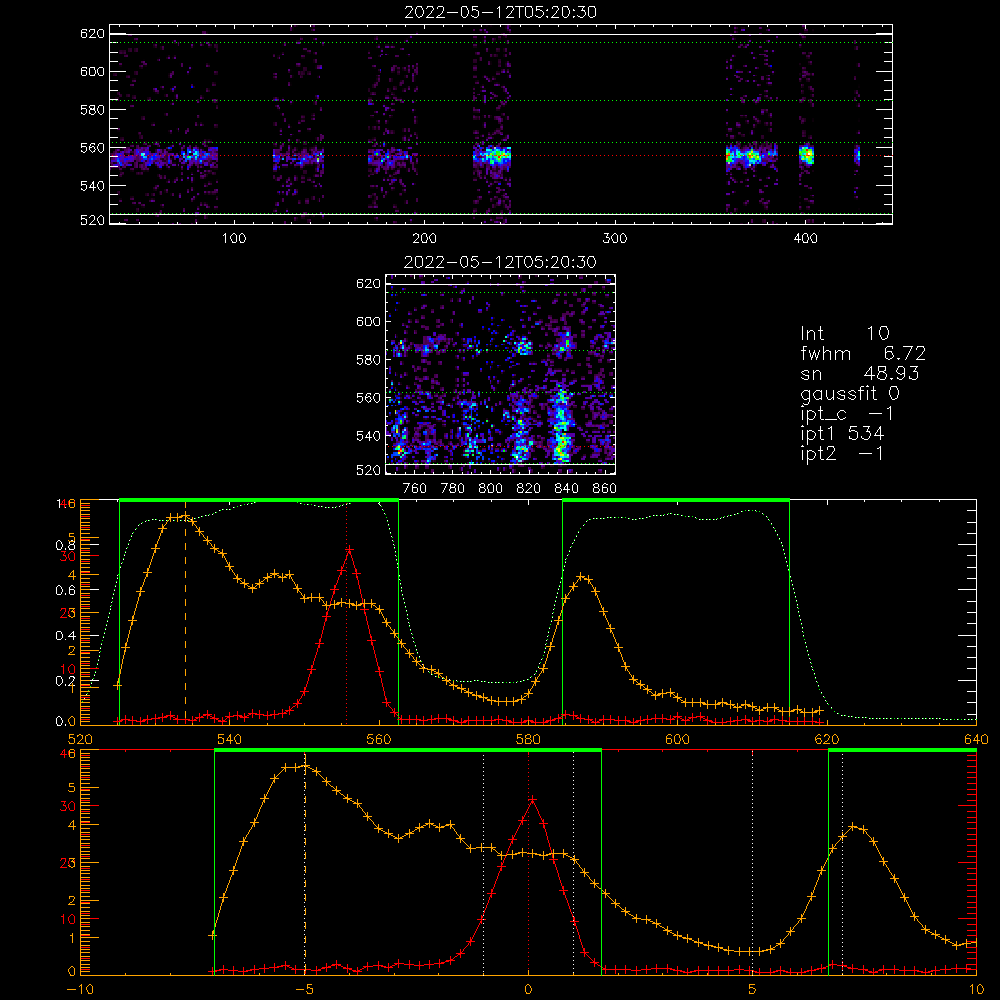1000x1000 pixels.
Task: Click x-axis label "200" of the wide spectrogram
Action: 424,239
